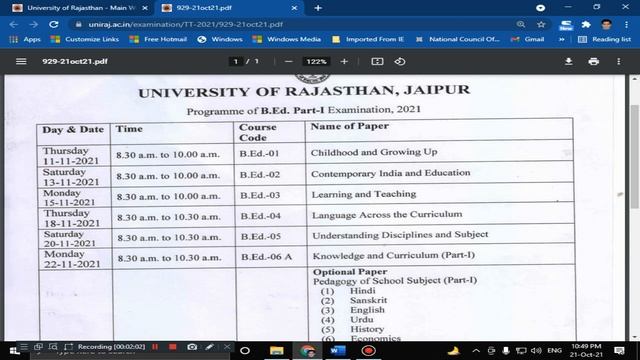Pause the screen recording
Image resolution: width=640 pixels, height=360 pixels.
[x=155, y=347]
